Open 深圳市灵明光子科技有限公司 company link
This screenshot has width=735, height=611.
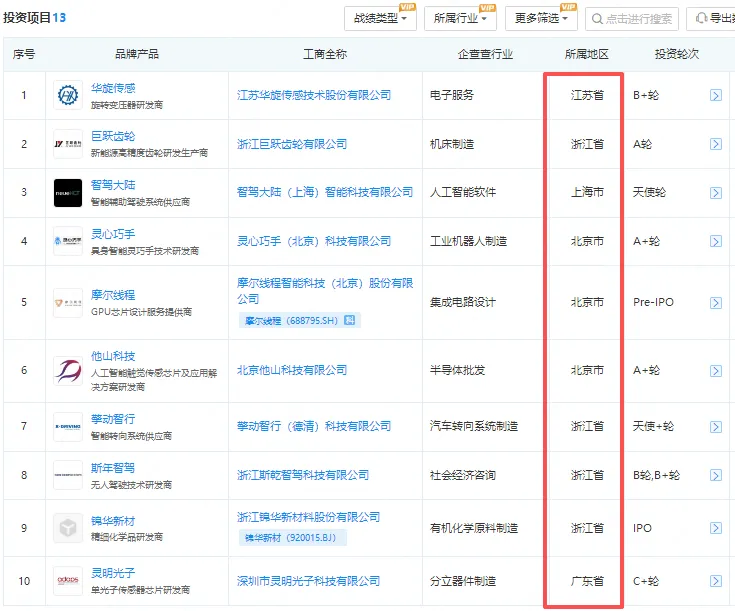coord(308,581)
